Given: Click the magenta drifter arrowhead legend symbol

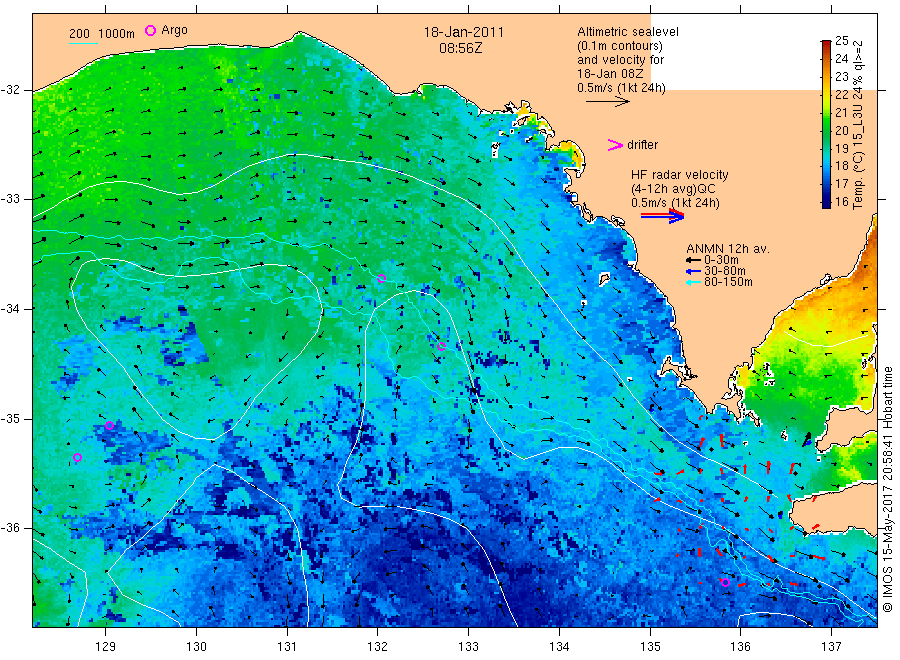Looking at the screenshot, I should point(615,145).
